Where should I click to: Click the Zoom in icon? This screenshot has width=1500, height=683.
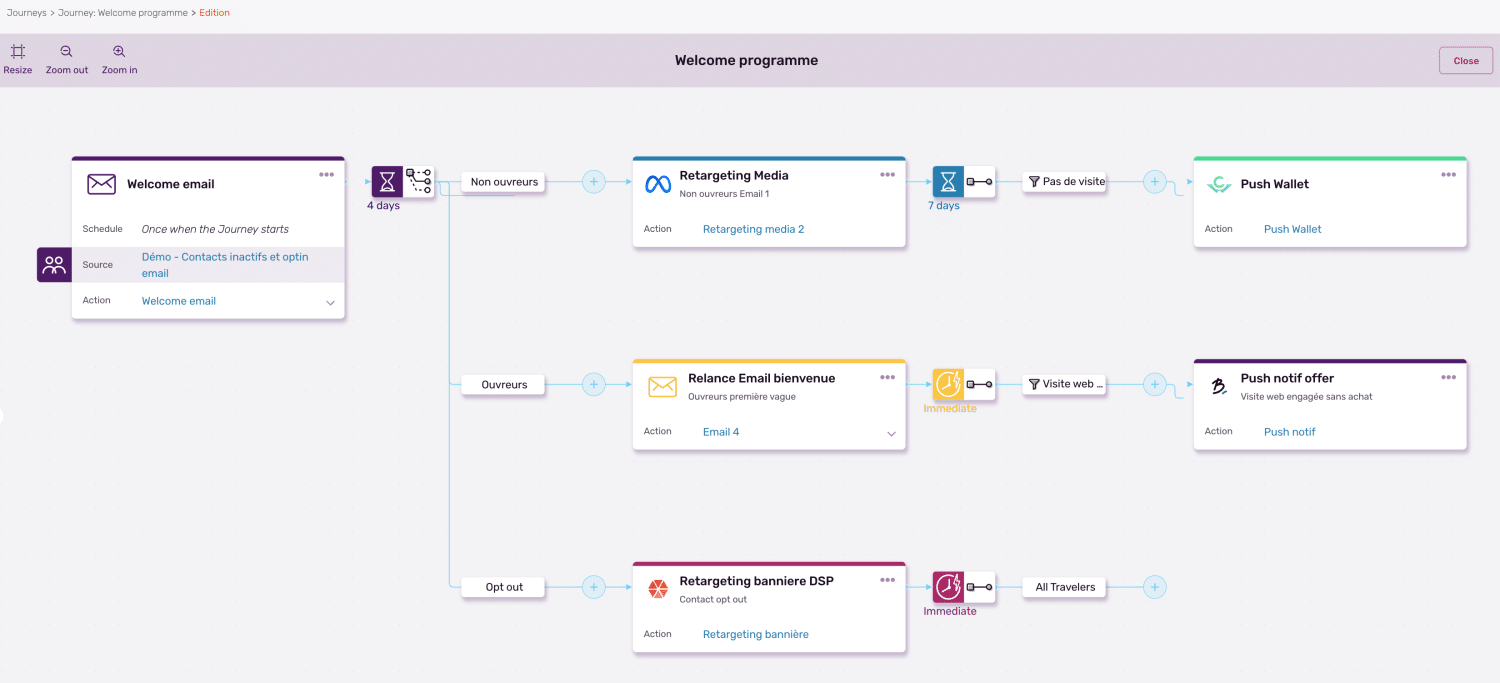coord(119,53)
